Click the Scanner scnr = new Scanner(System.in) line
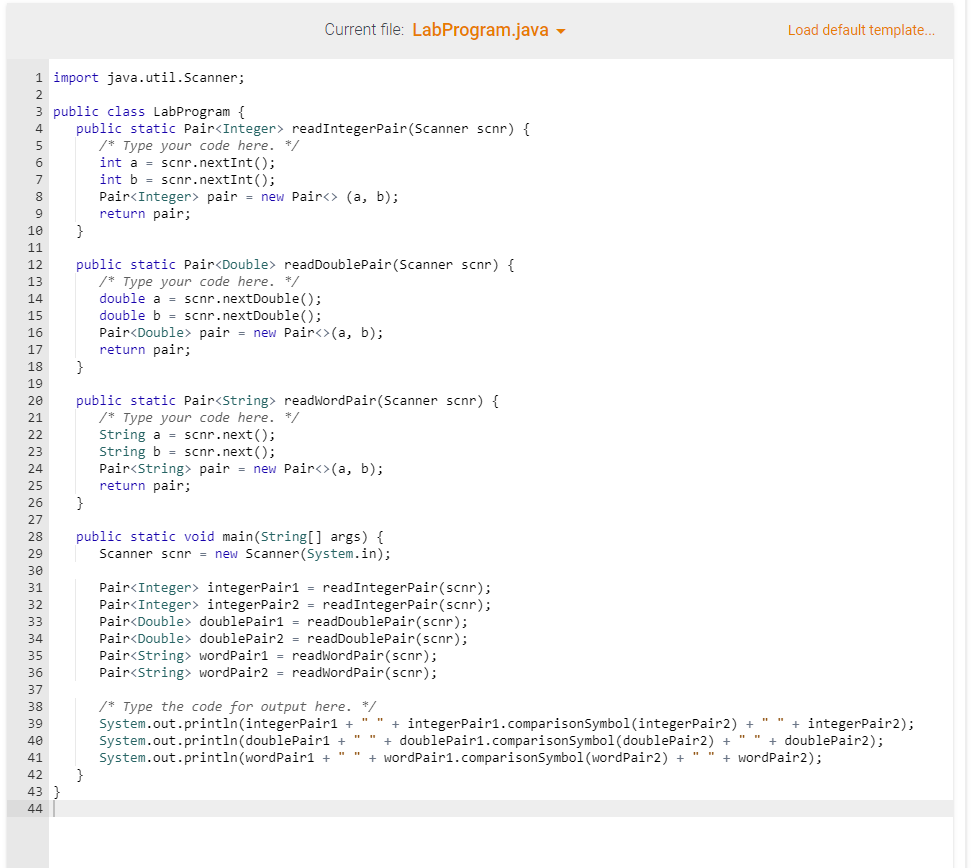979x868 pixels. tap(245, 554)
